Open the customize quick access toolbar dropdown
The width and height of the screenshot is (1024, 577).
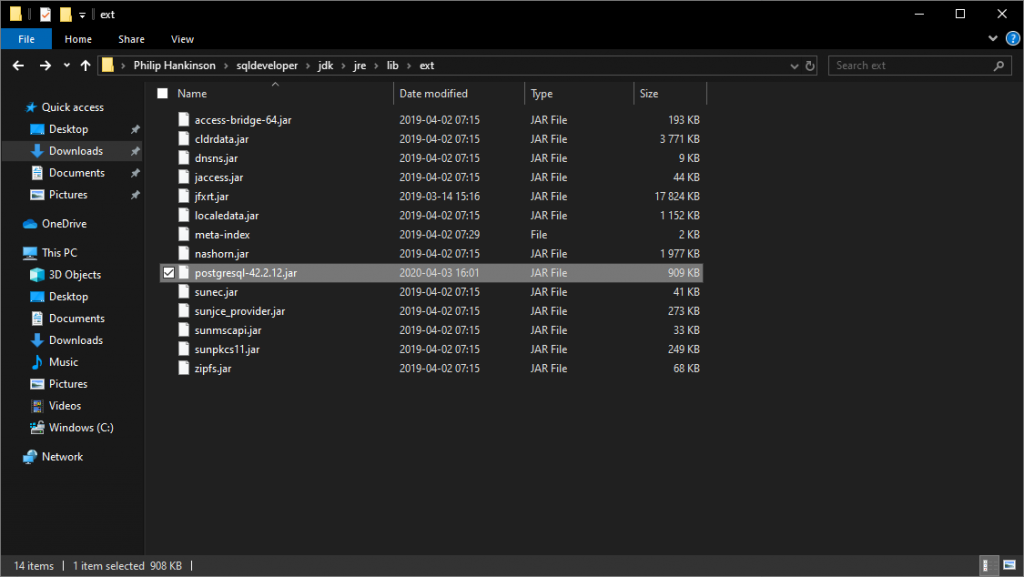pyautogui.click(x=82, y=14)
